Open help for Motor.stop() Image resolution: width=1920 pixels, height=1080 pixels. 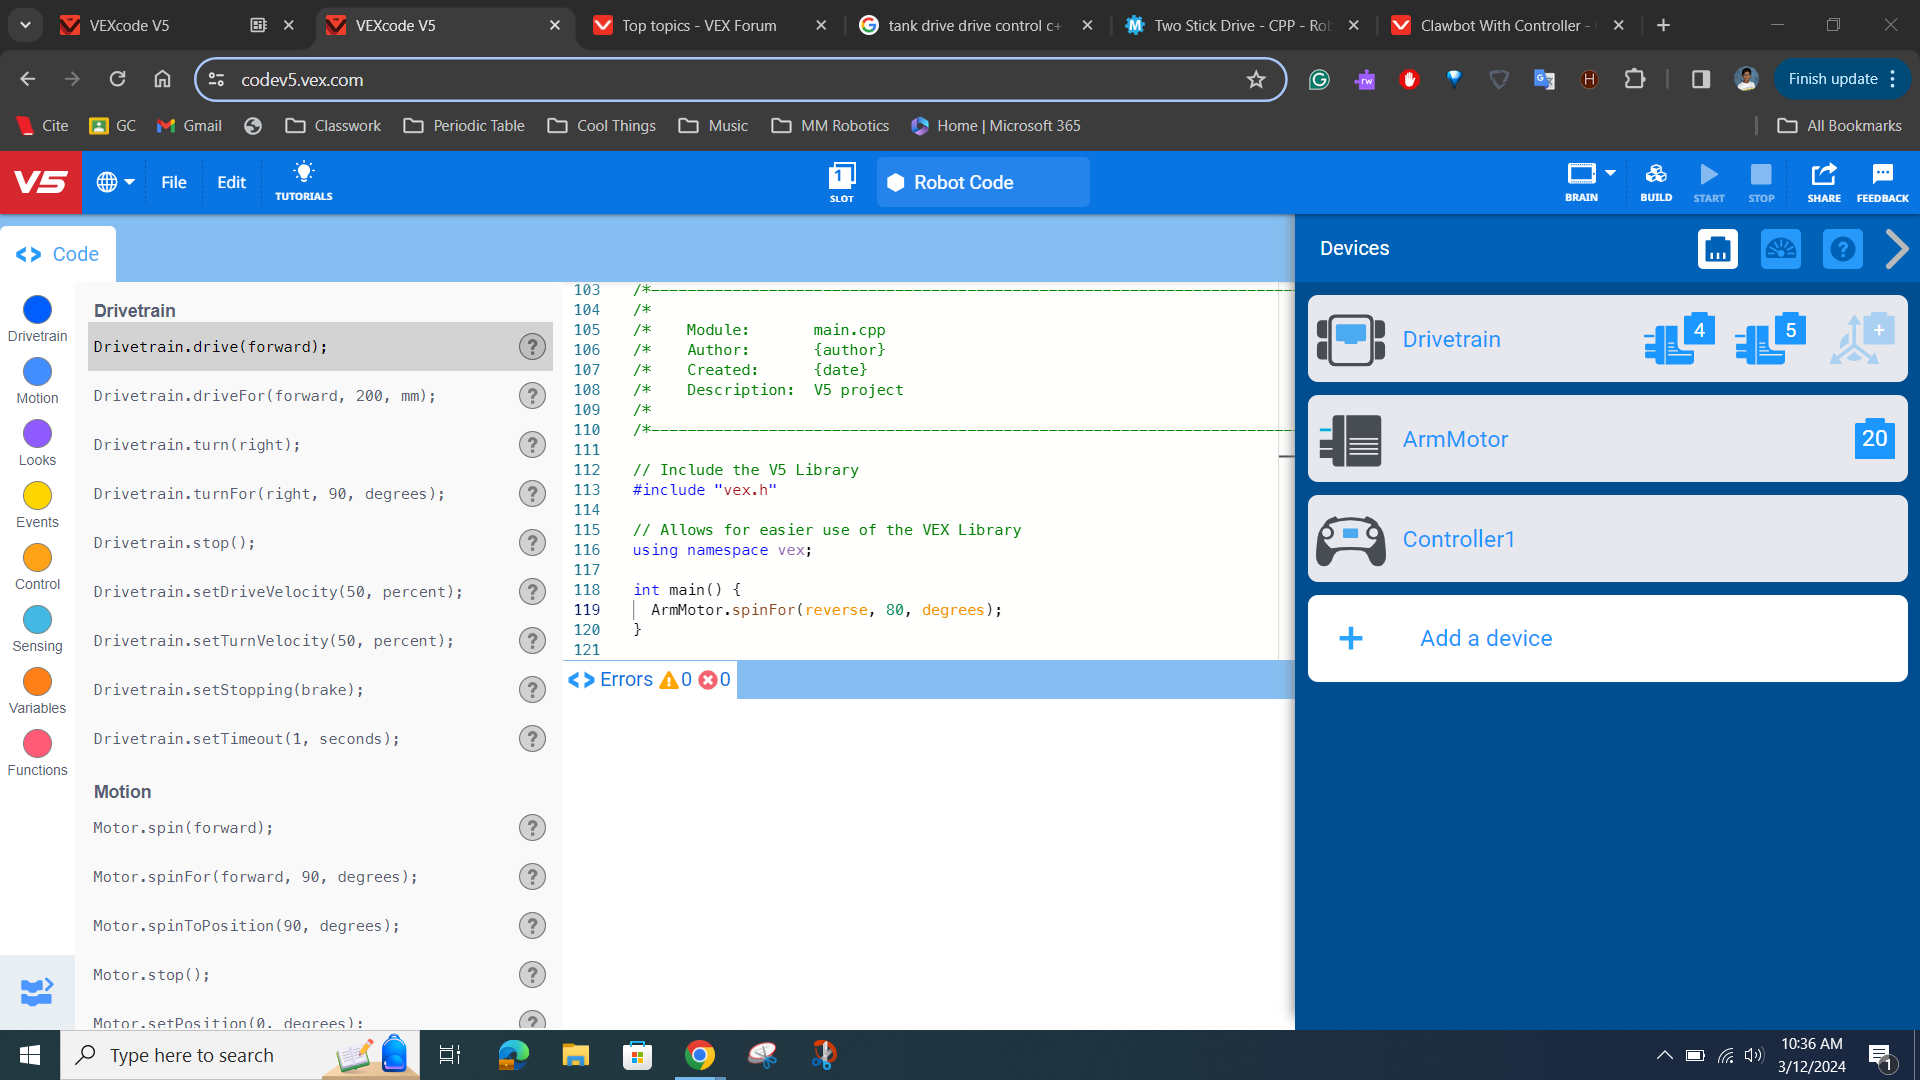[x=532, y=975]
